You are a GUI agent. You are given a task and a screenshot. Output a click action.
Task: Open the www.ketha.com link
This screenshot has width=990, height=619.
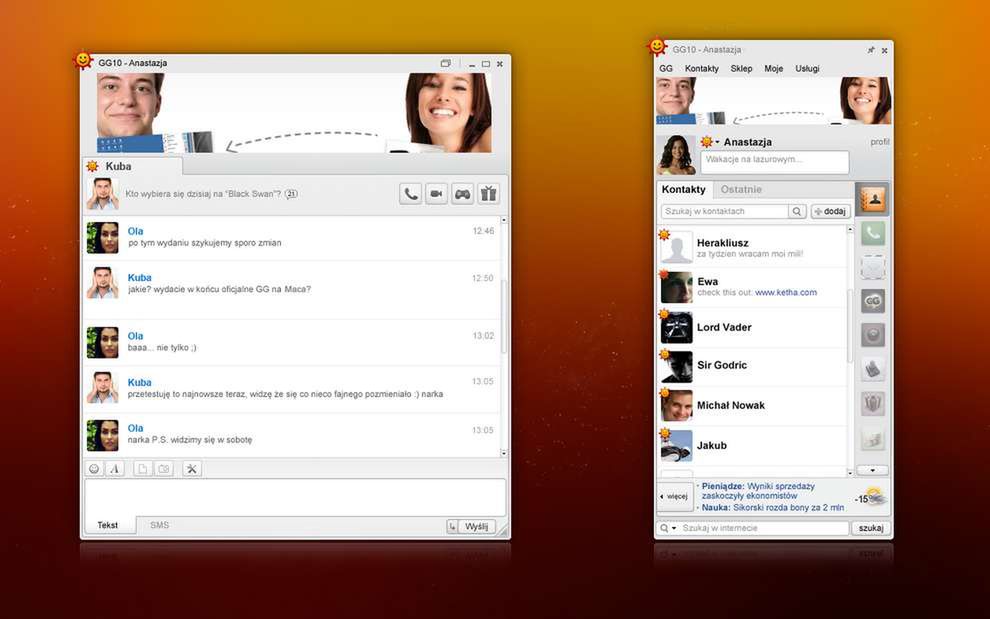[785, 292]
